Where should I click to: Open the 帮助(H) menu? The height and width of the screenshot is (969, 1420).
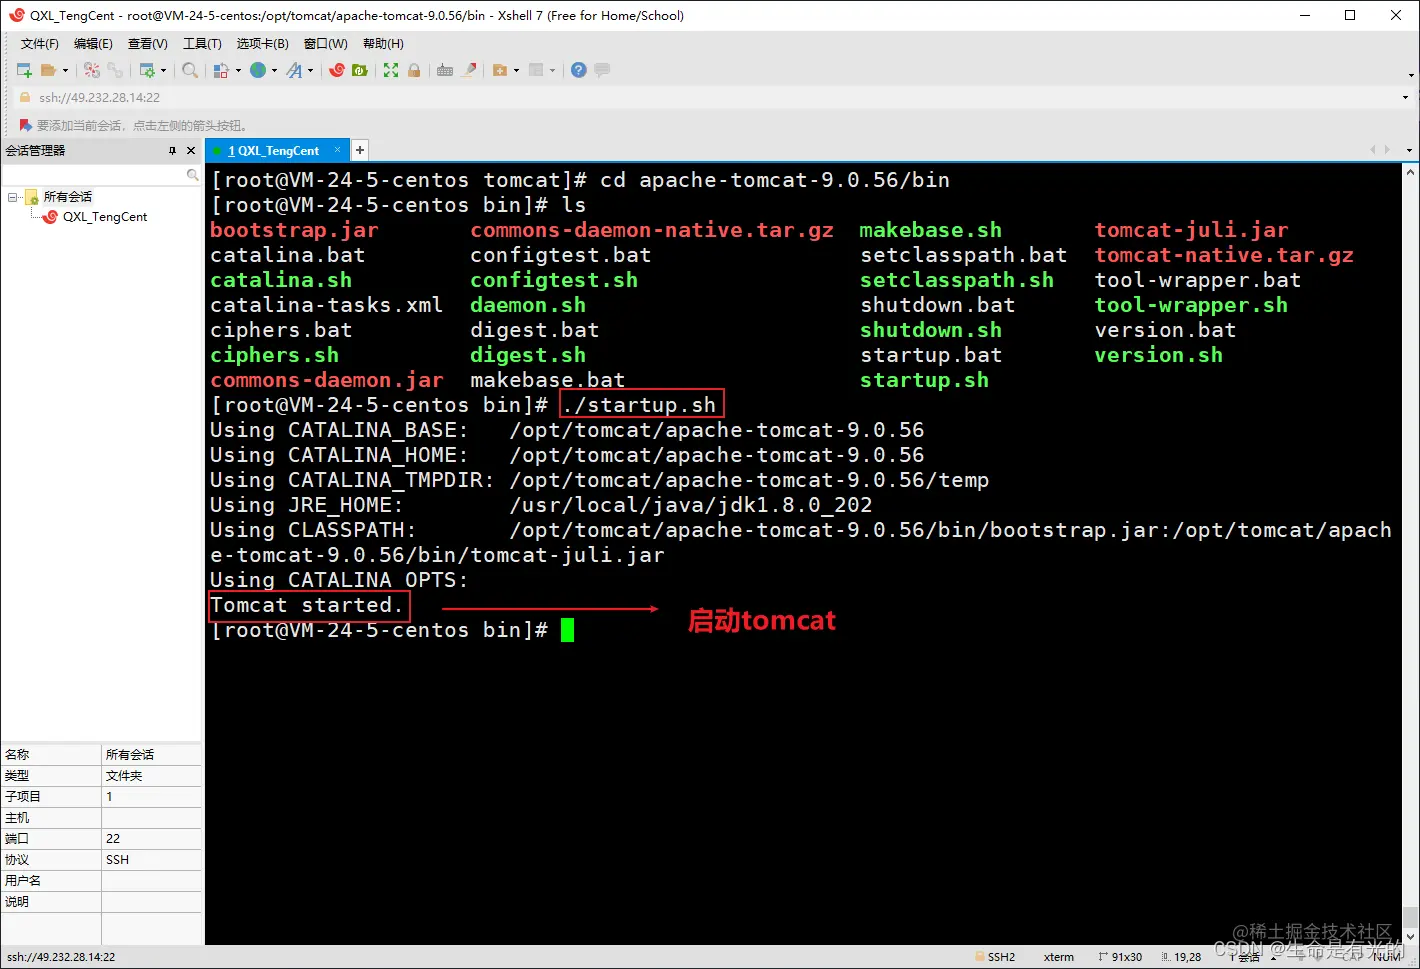pyautogui.click(x=384, y=44)
